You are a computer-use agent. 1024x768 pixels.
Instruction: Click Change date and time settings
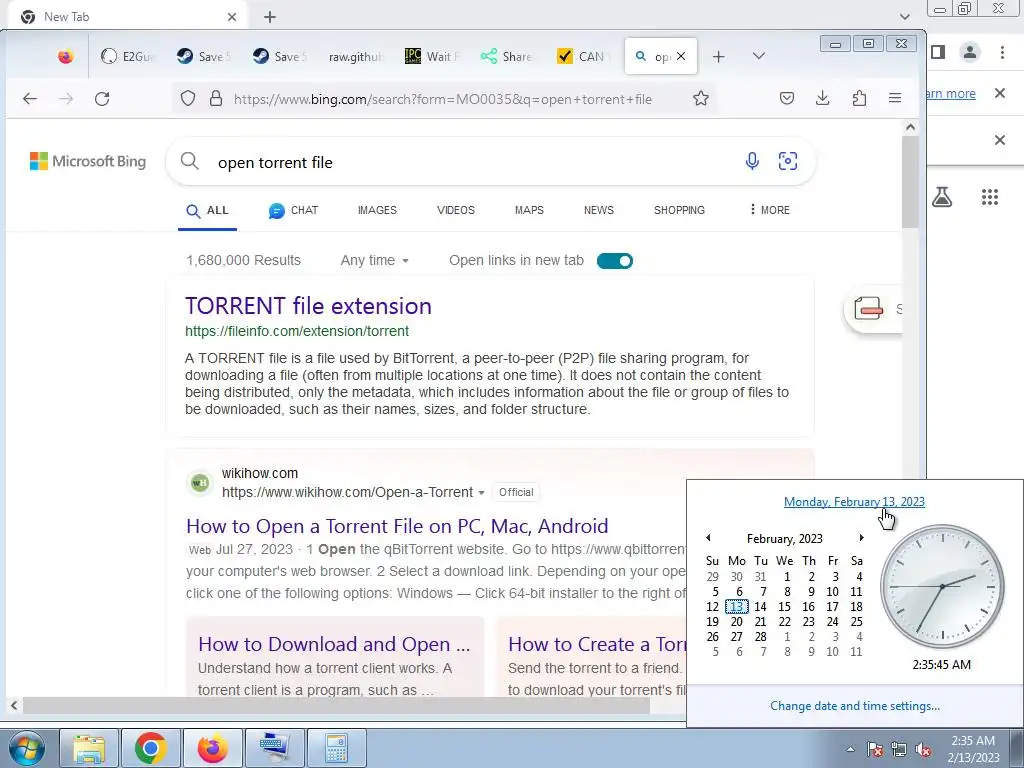855,706
